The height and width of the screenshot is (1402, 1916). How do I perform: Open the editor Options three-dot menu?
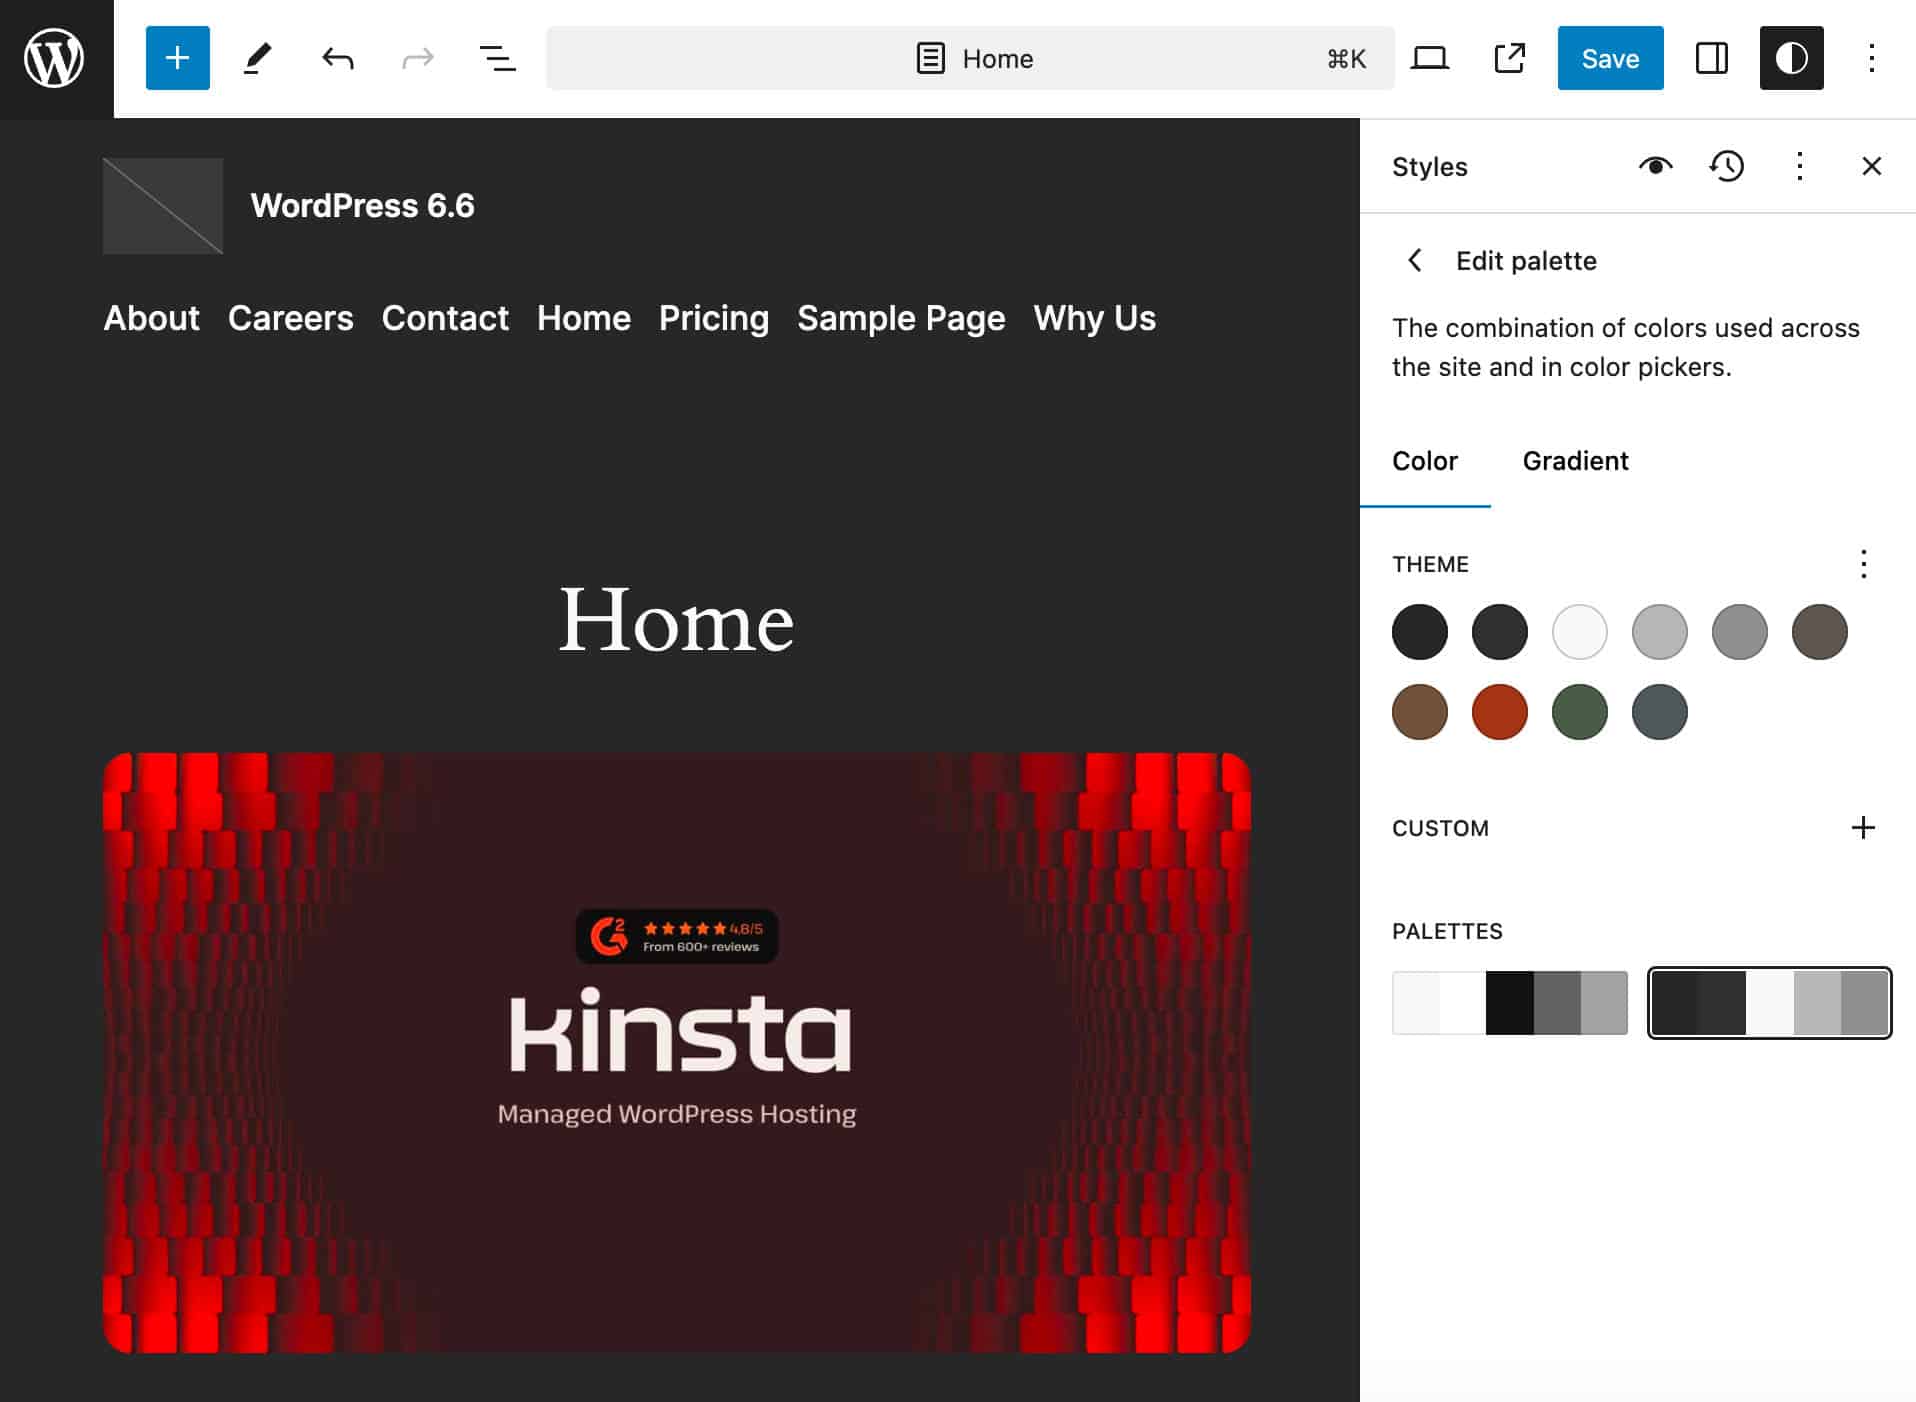[x=1871, y=58]
